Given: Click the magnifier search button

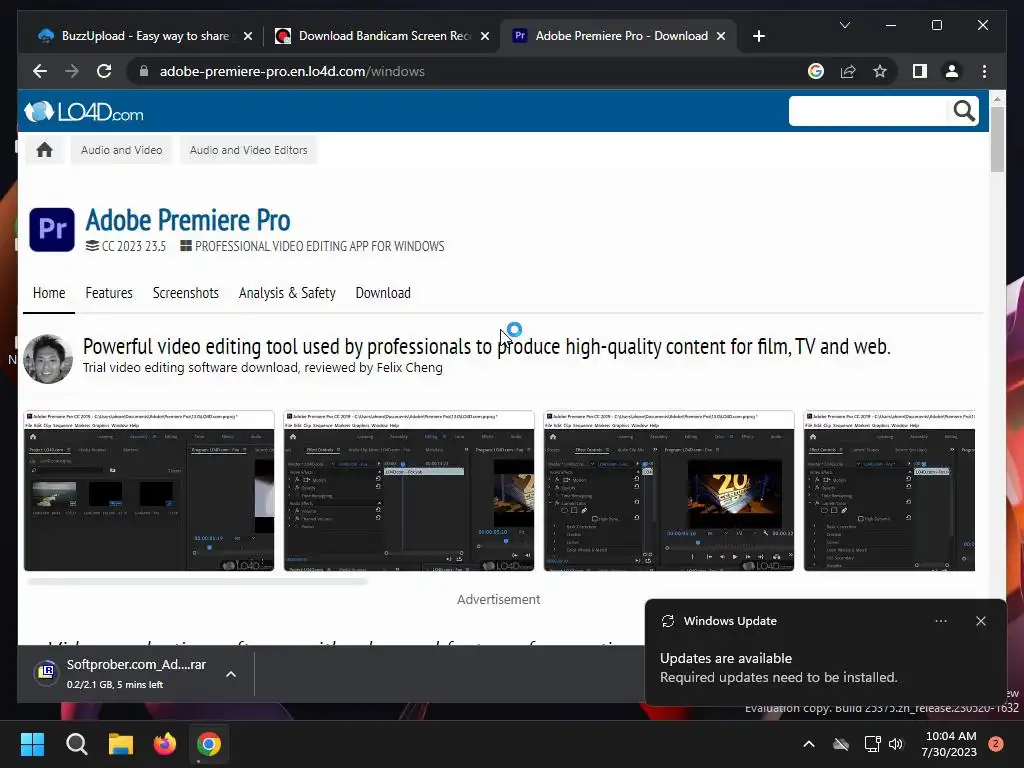Looking at the screenshot, I should (x=963, y=111).
